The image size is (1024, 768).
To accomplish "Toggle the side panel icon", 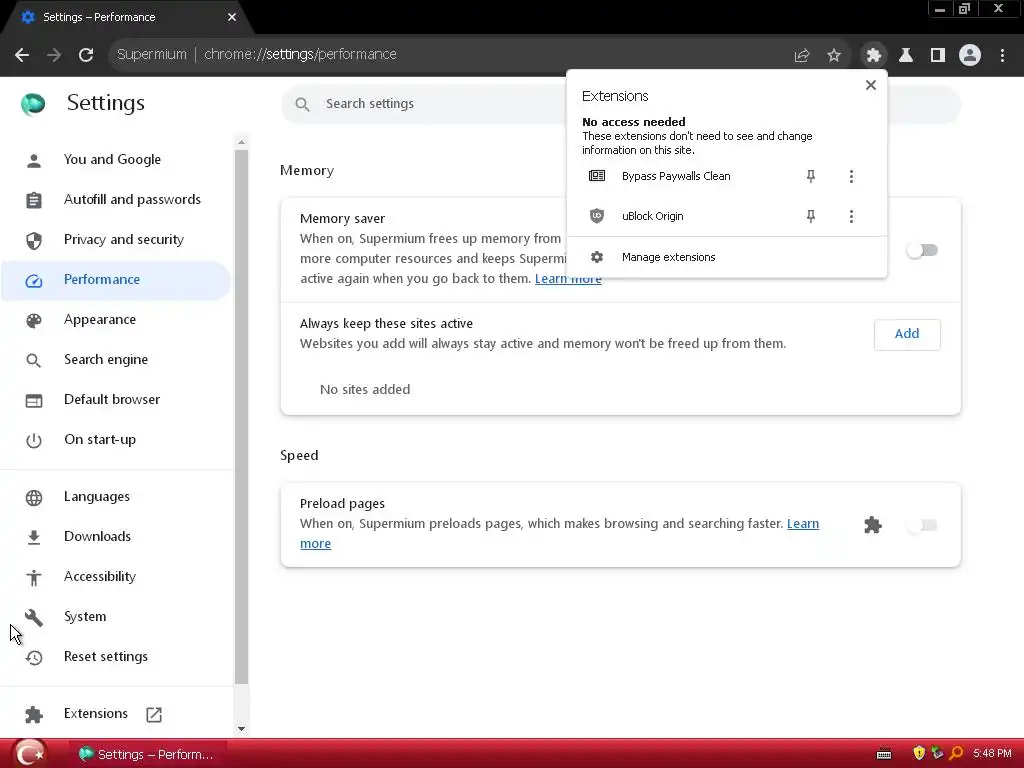I will (938, 55).
